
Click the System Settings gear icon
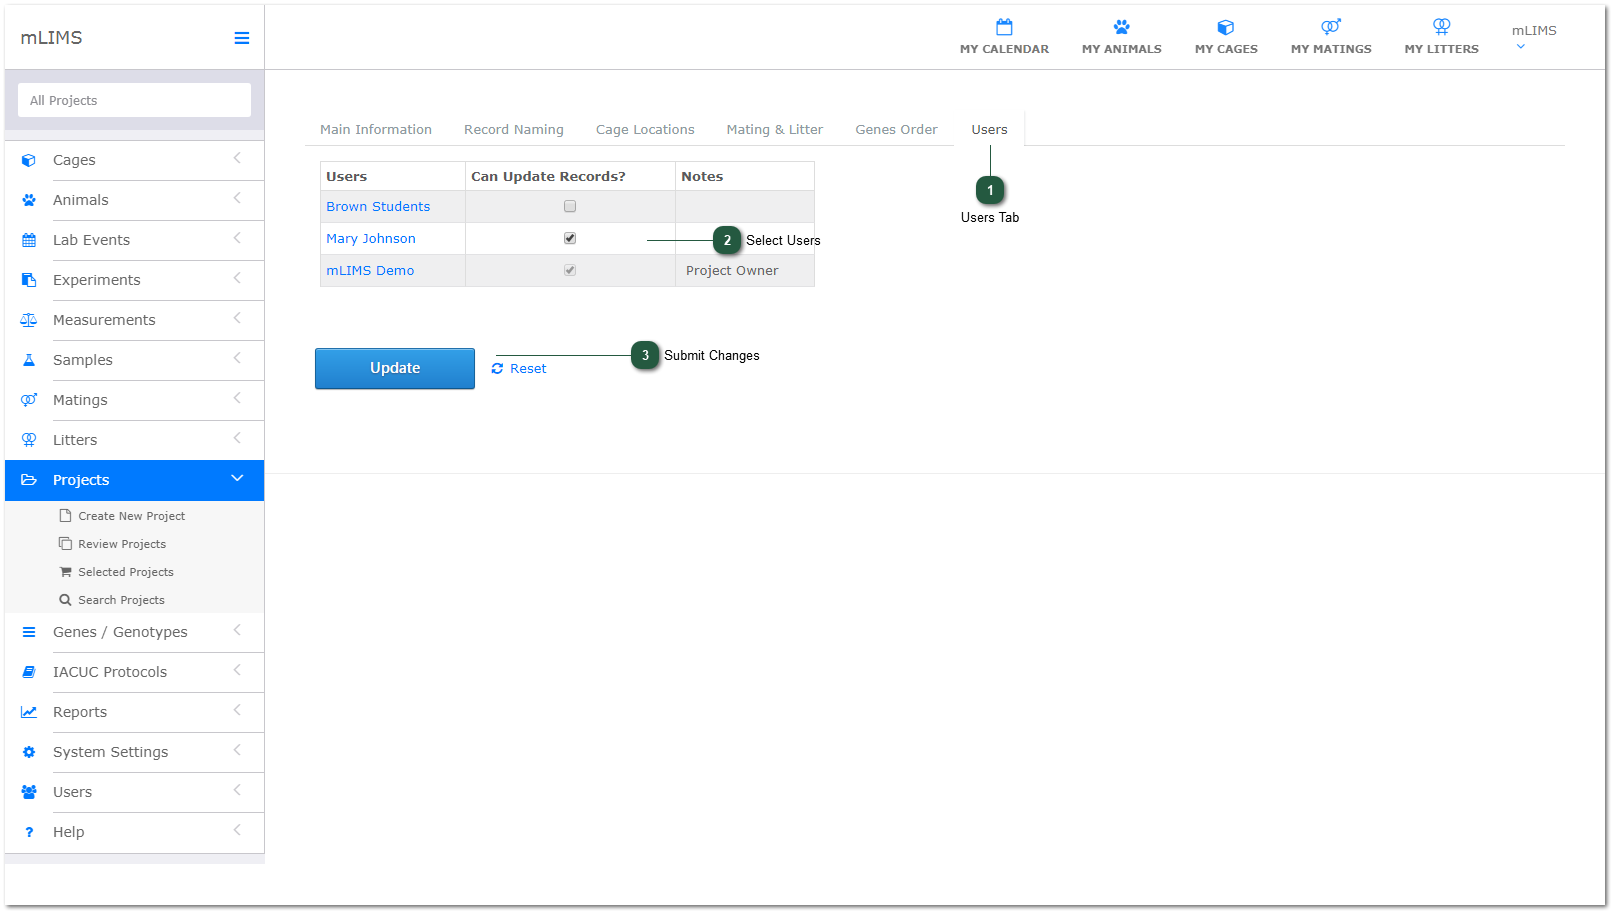[29, 752]
